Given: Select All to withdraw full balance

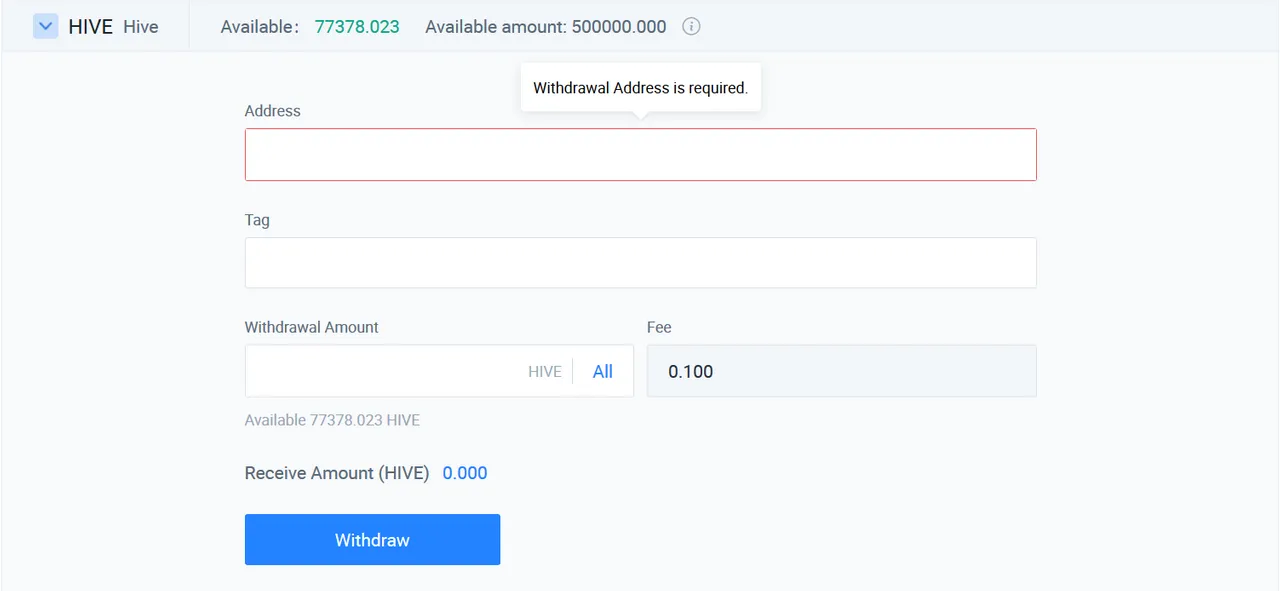Looking at the screenshot, I should pyautogui.click(x=602, y=371).
